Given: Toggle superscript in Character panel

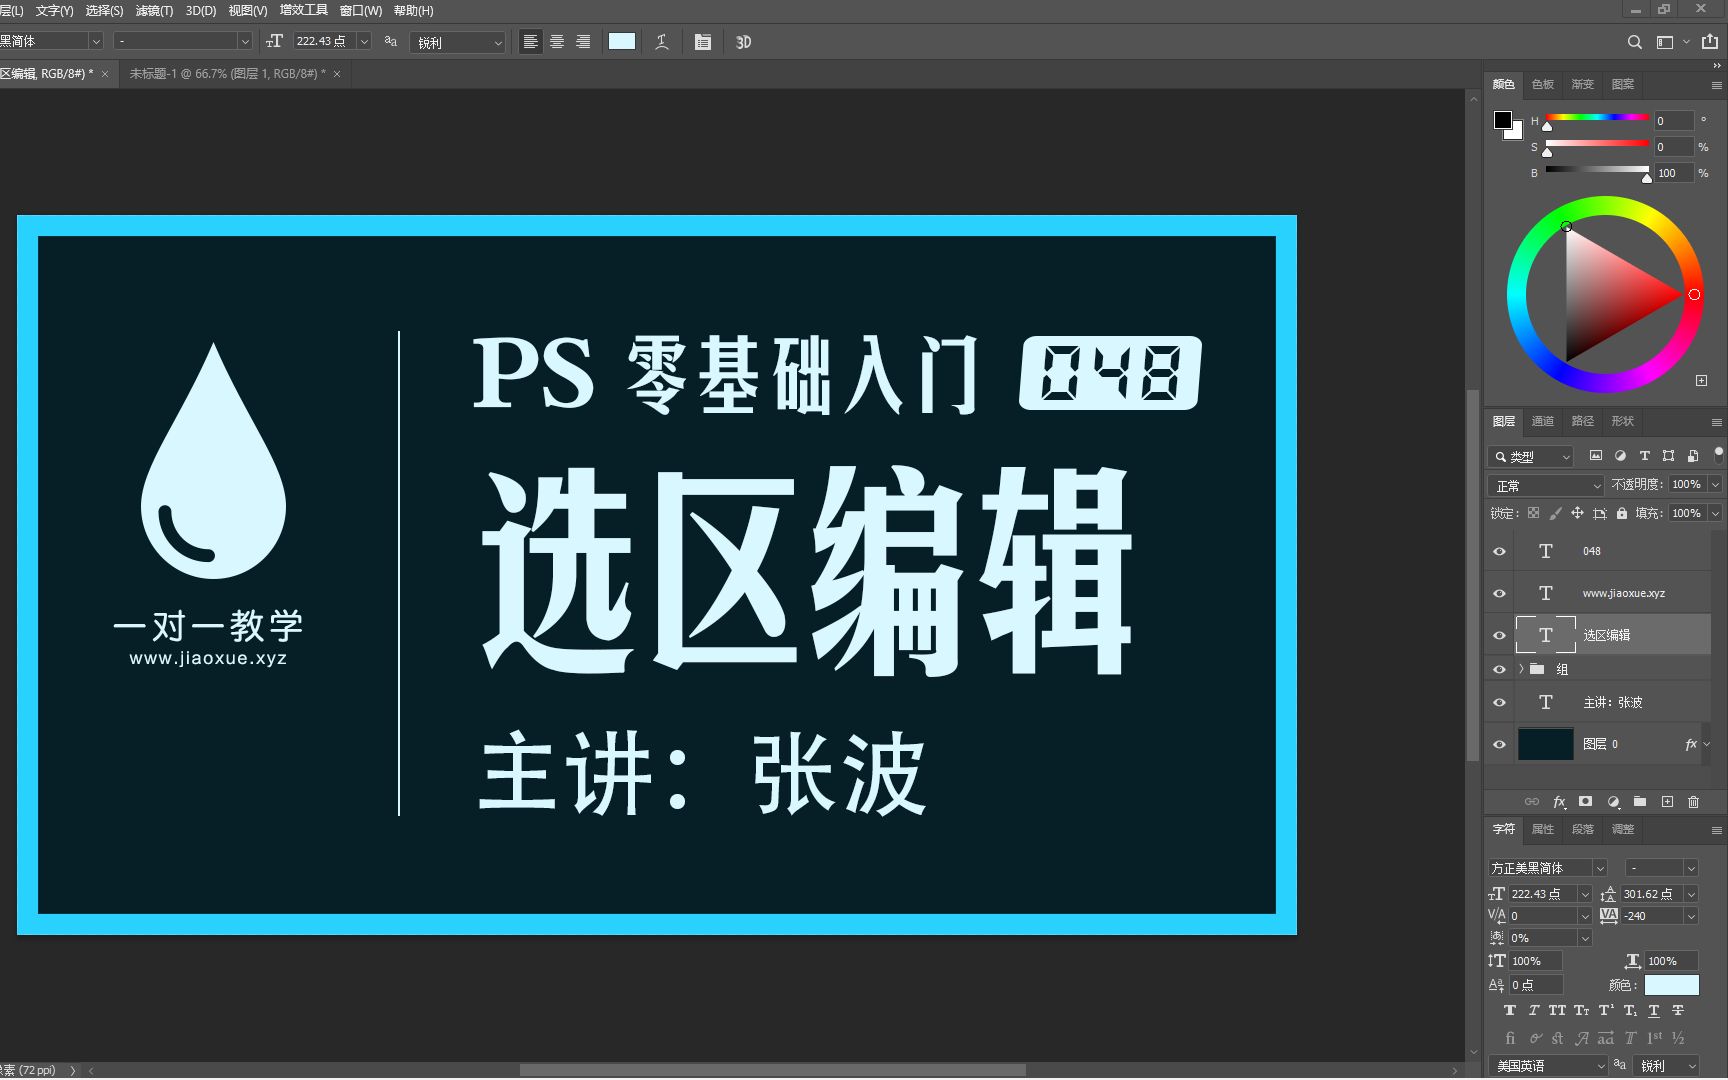Looking at the screenshot, I should pos(1605,1010).
